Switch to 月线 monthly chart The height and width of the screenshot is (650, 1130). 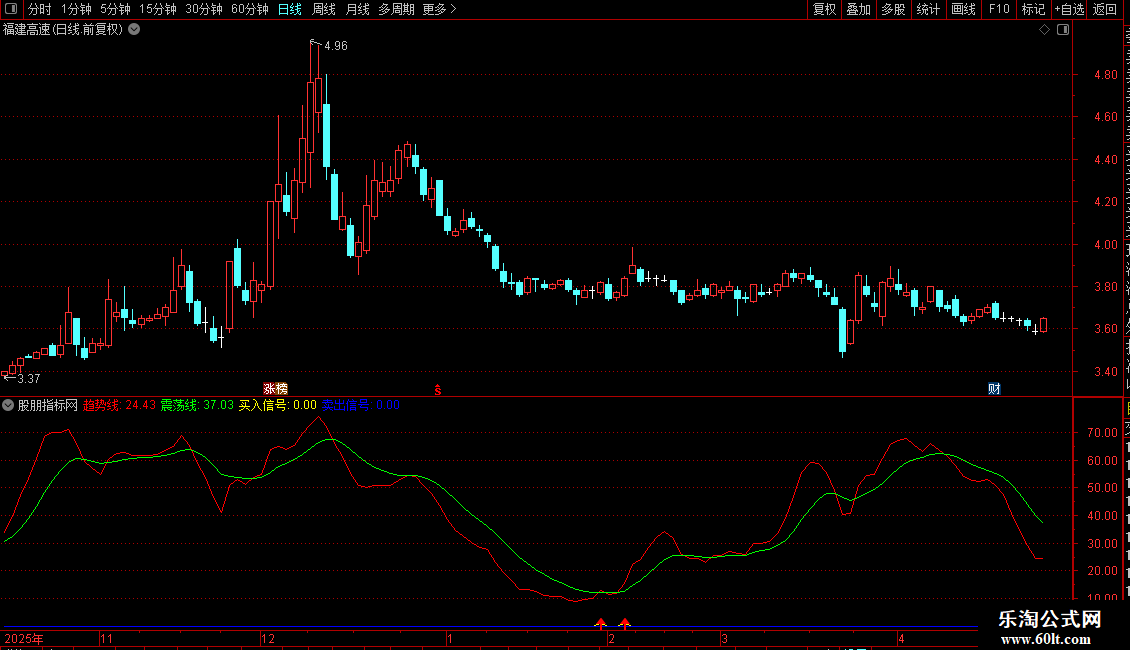tap(357, 9)
